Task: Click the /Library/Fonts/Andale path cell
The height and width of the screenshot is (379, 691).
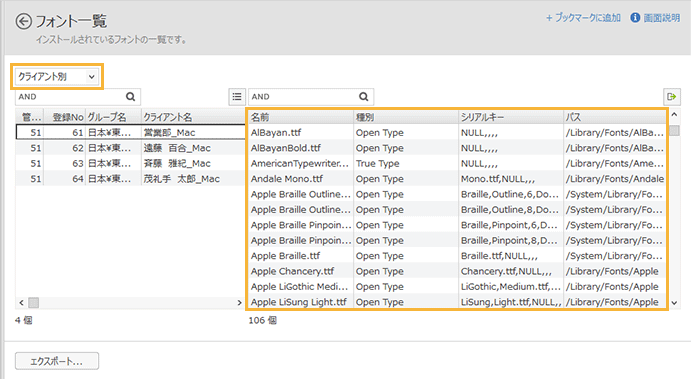Action: tap(615, 179)
